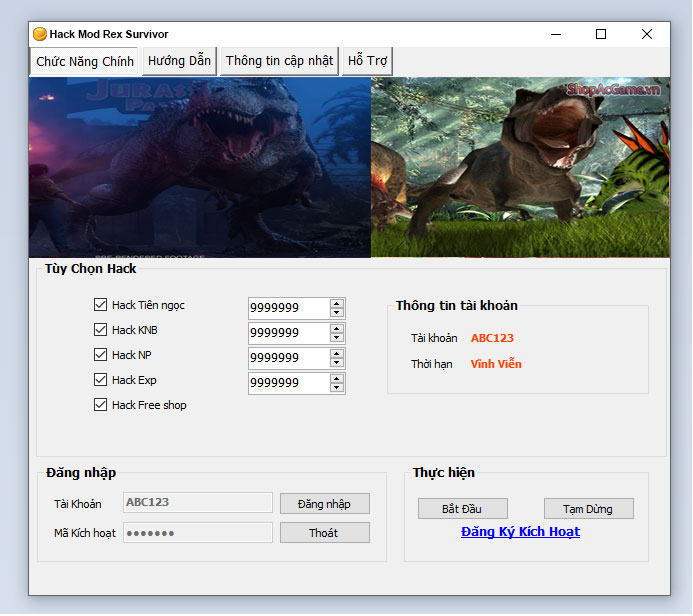The image size is (693, 616).
Task: Increase the Hack Tiên ngọc value with up arrow
Action: [337, 304]
